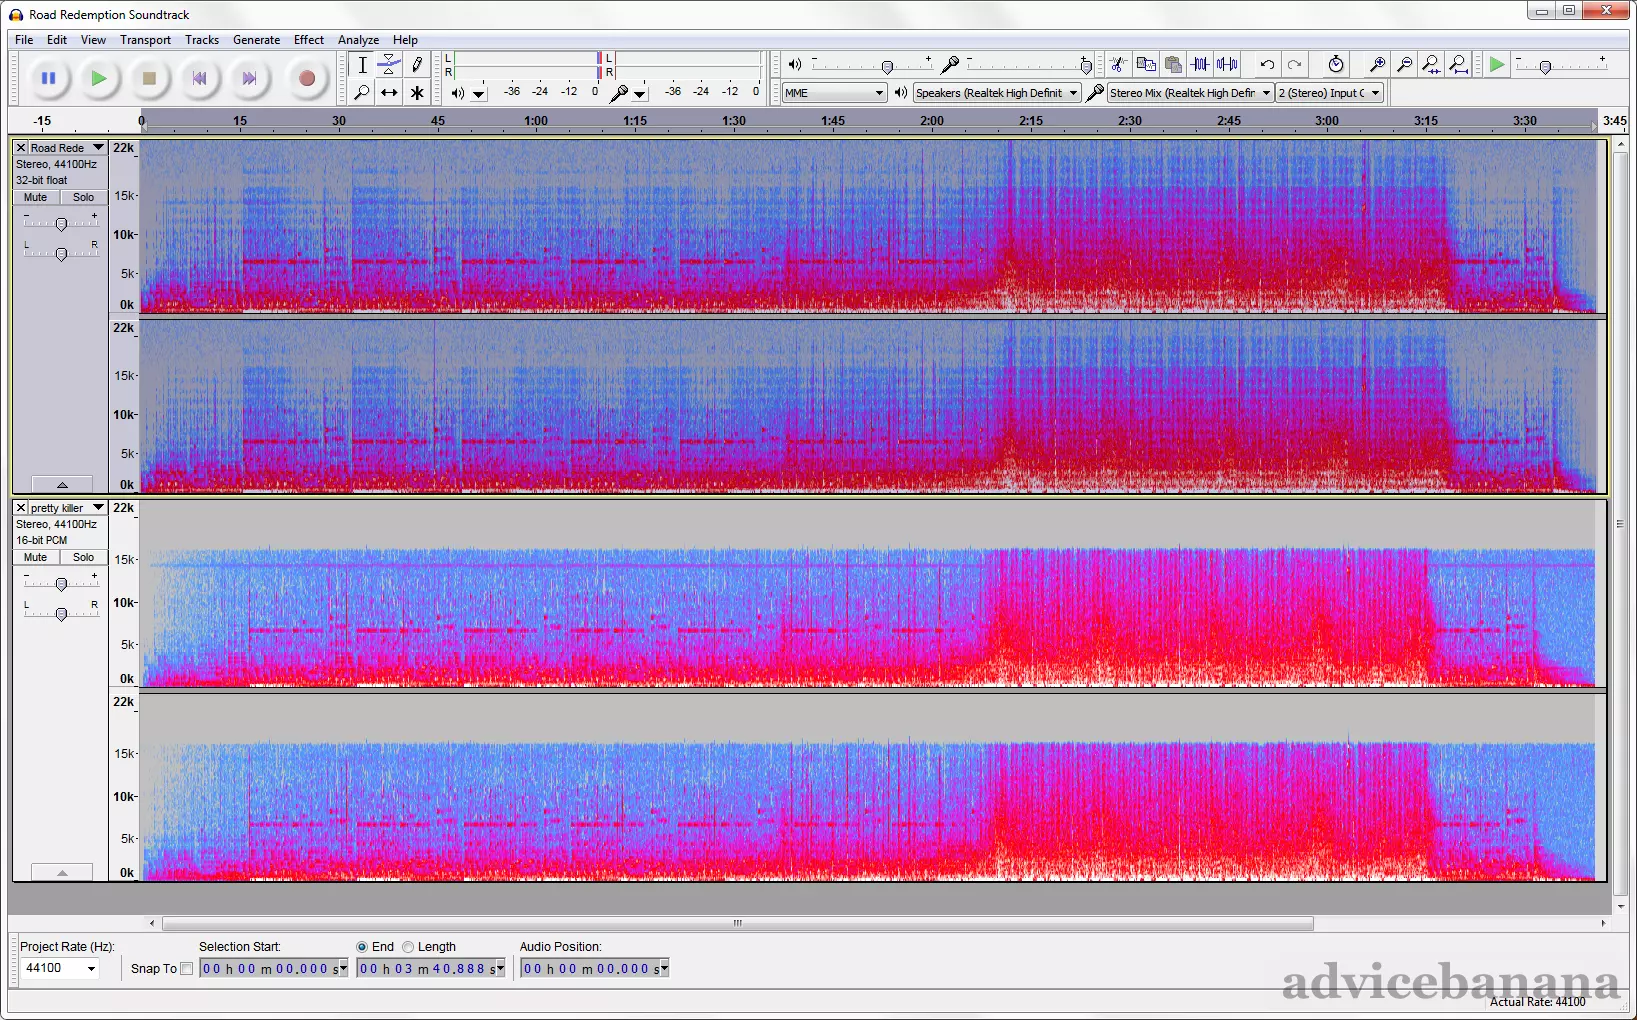1637x1020 pixels.
Task: Open the MME audio host dropdown
Action: [x=835, y=93]
